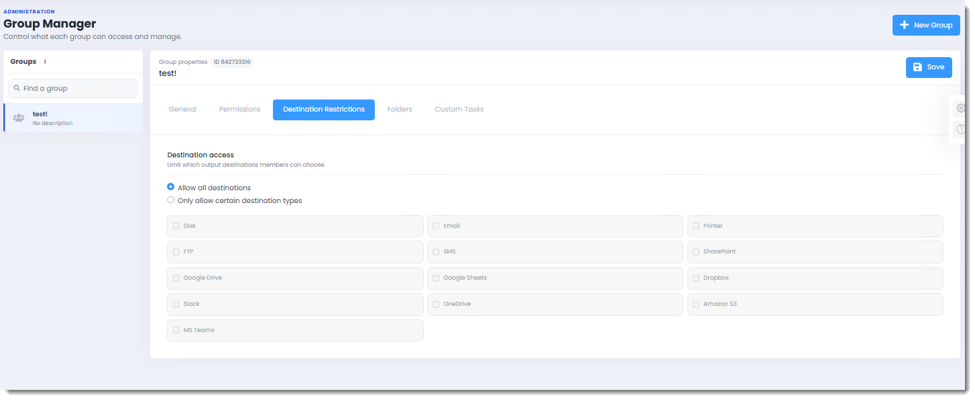The image size is (975, 400).
Task: Click the 'Group Manager' page title
Action: pos(50,24)
